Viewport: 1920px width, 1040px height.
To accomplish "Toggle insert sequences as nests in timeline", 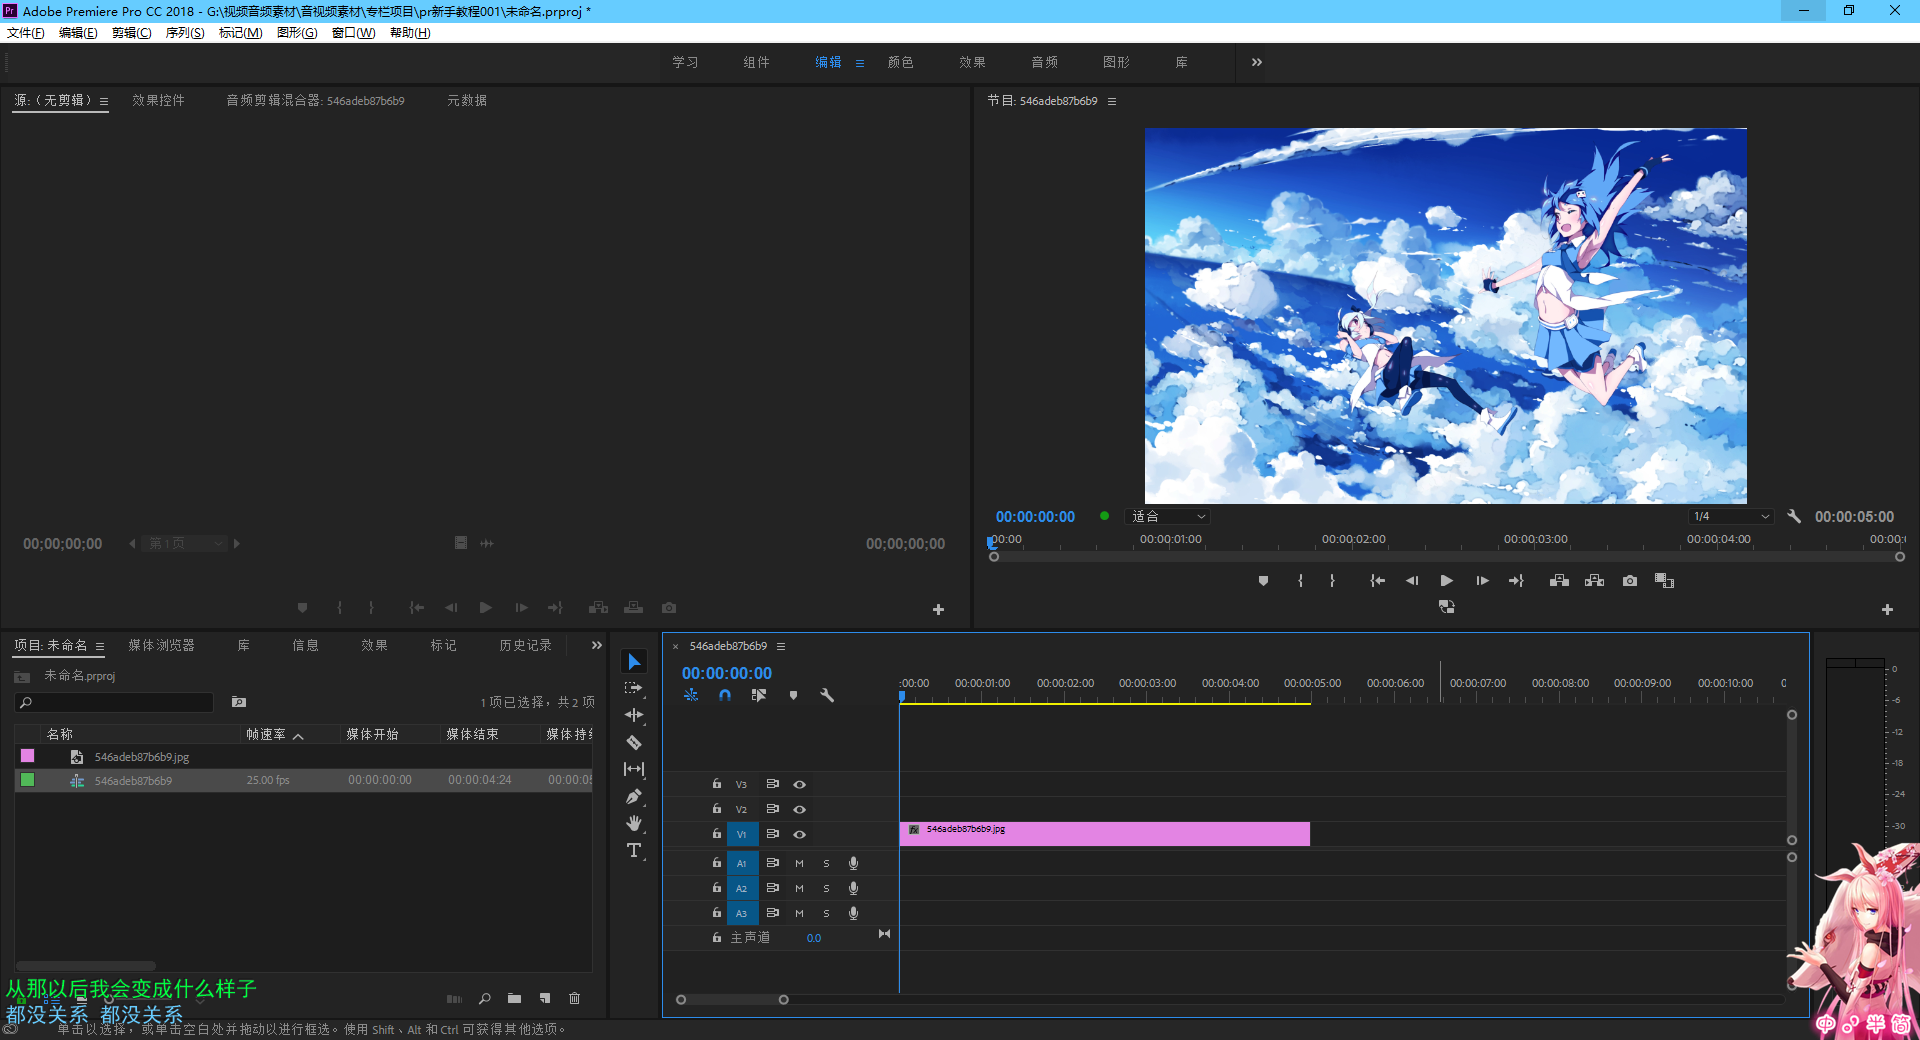I will pyautogui.click(x=691, y=695).
